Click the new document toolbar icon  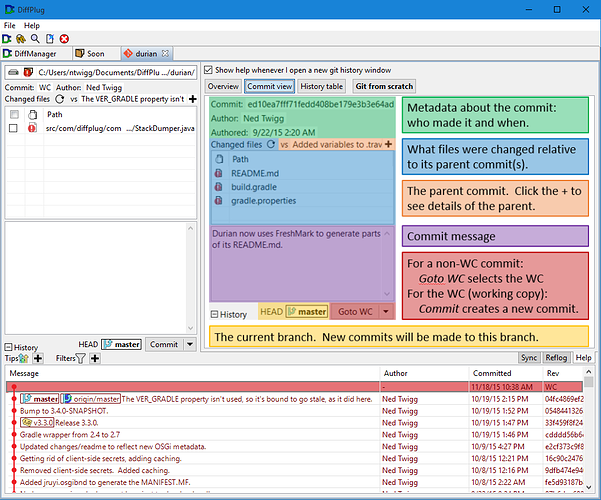click(50, 39)
